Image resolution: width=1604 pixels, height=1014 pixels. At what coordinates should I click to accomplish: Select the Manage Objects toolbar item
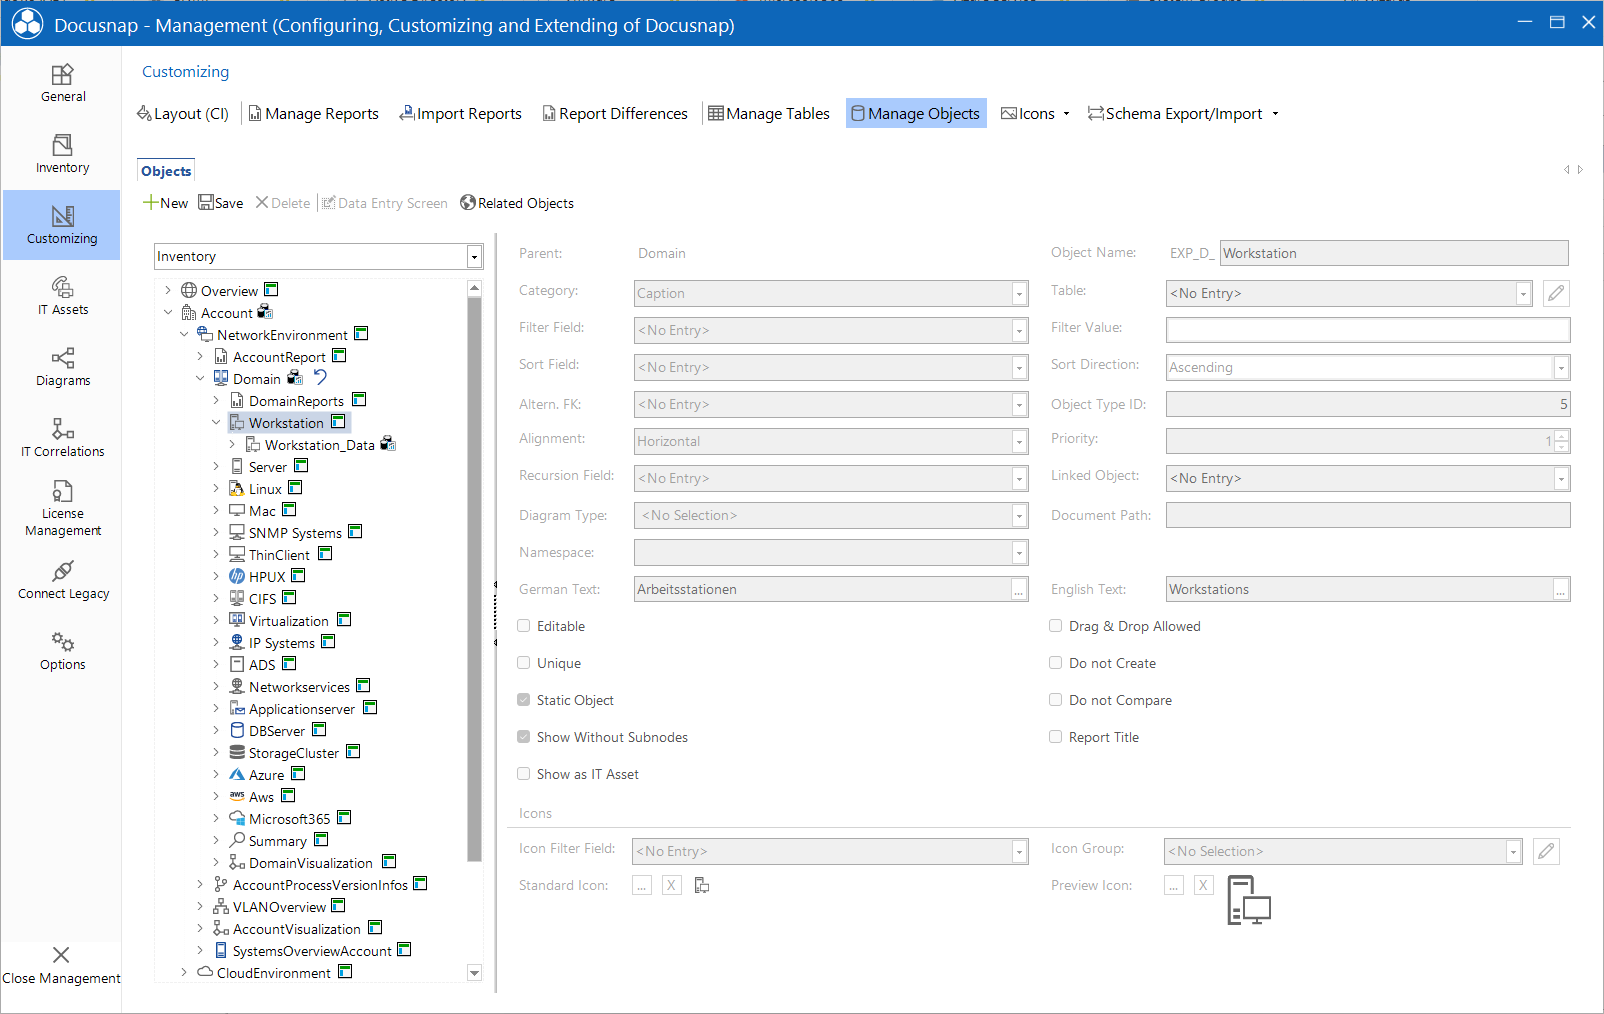click(x=916, y=114)
